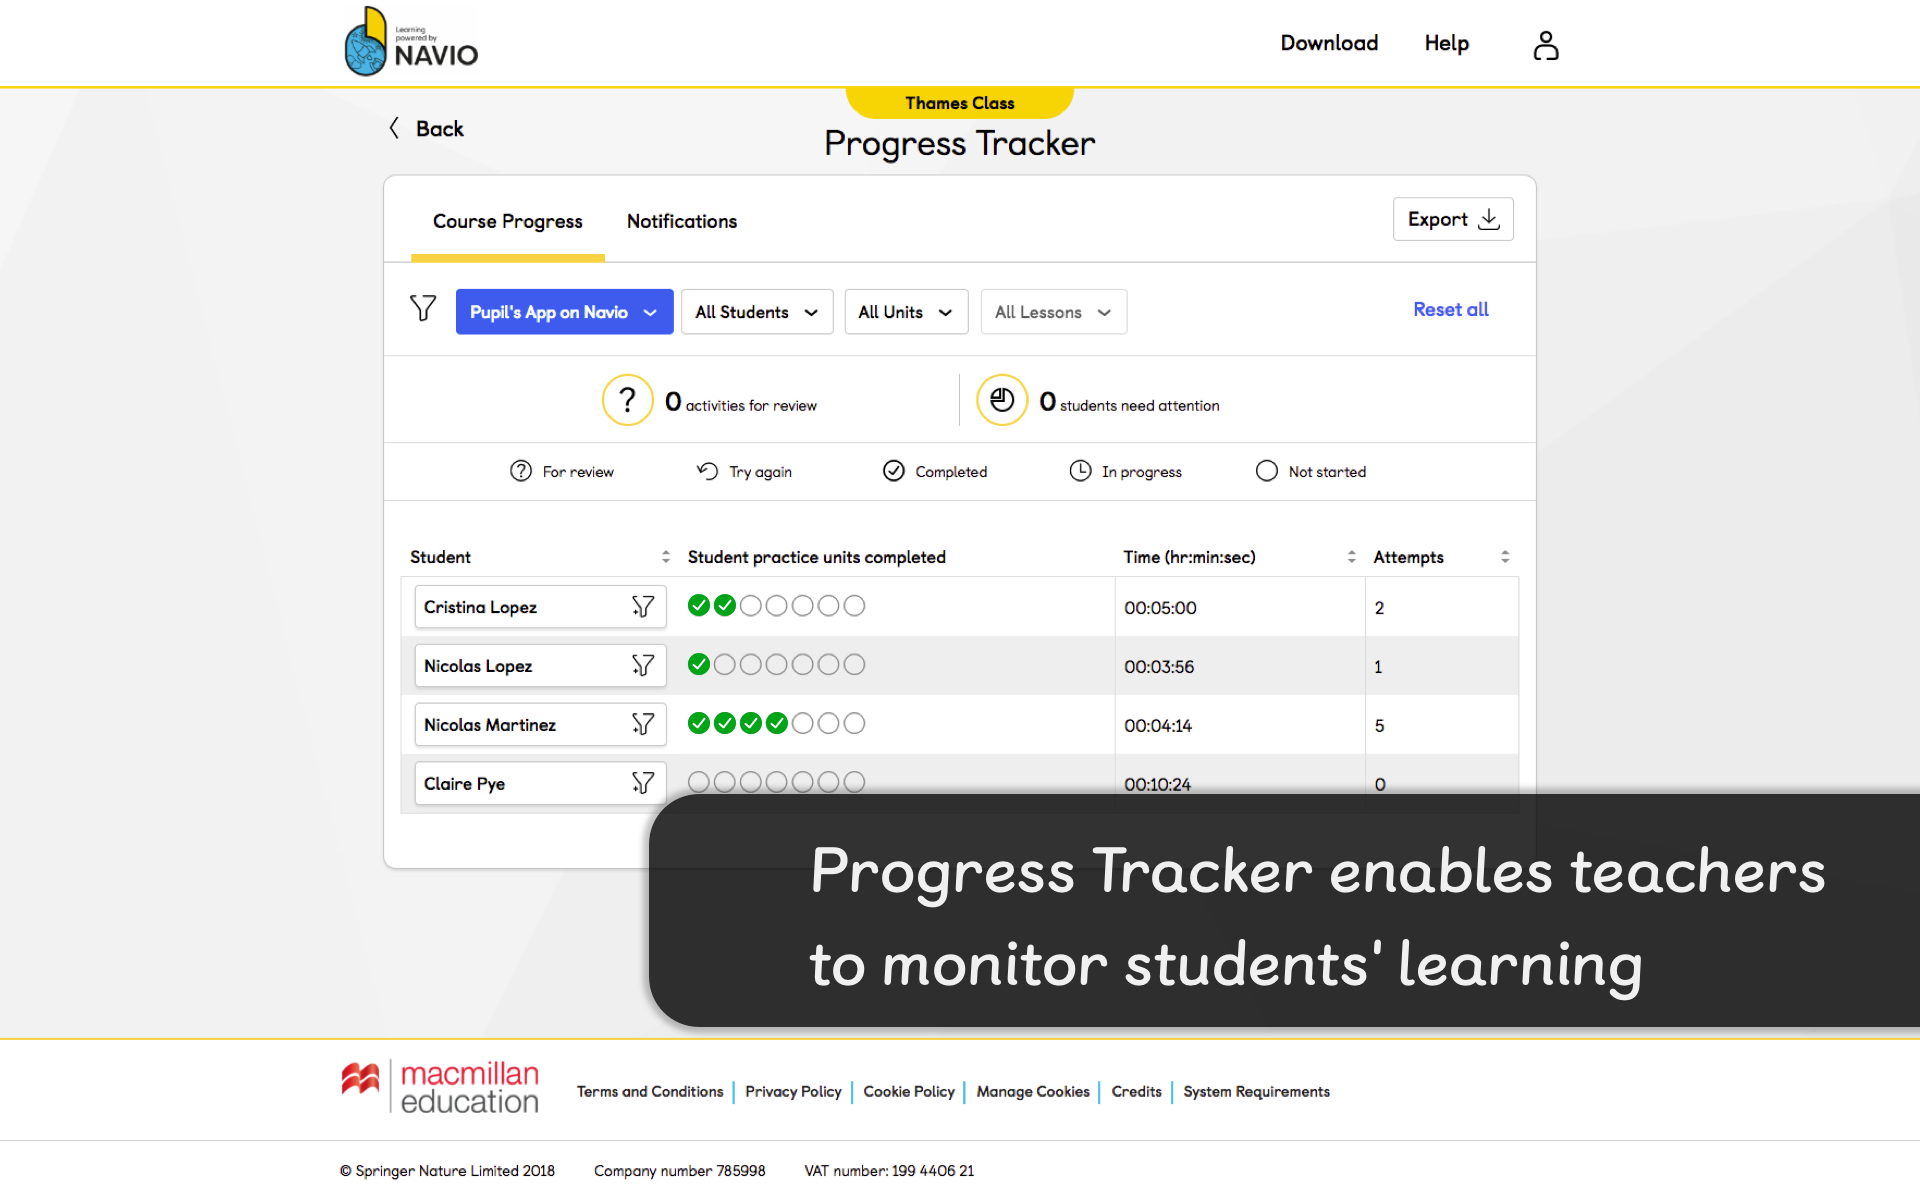Click Cristina Lopez's first completed unit checkmark
This screenshot has width=1920, height=1200.
point(699,605)
